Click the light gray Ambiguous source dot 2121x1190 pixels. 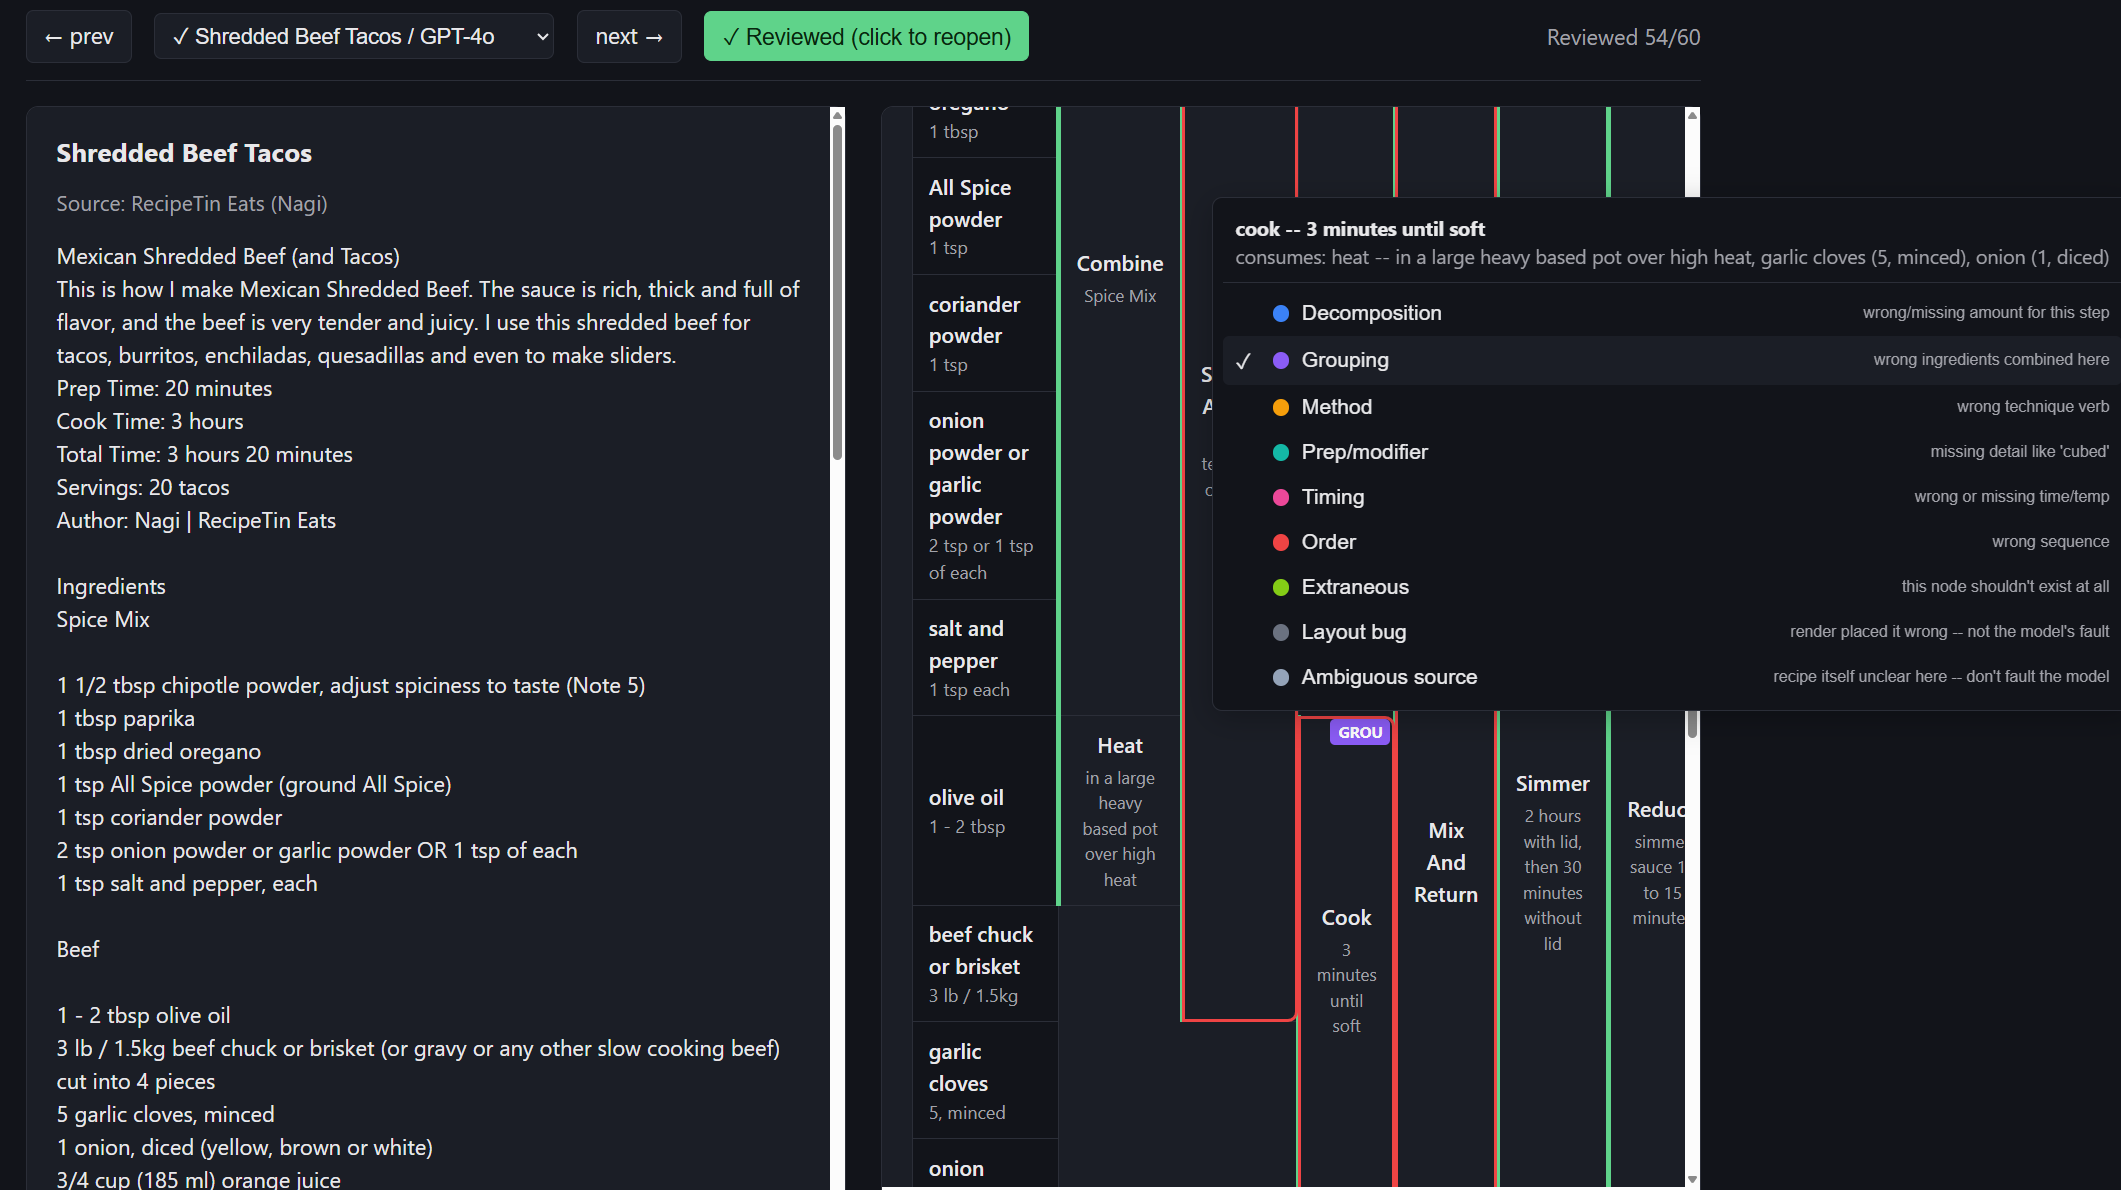tap(1280, 677)
